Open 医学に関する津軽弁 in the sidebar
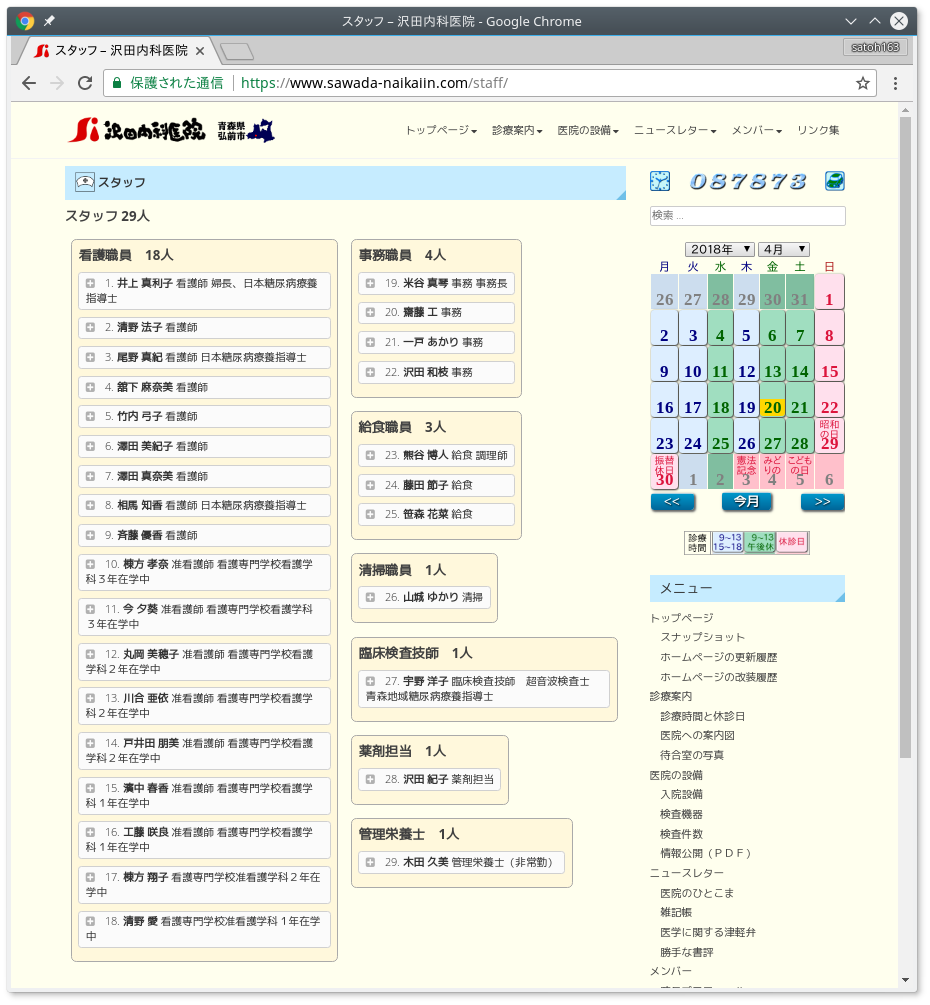 (708, 933)
